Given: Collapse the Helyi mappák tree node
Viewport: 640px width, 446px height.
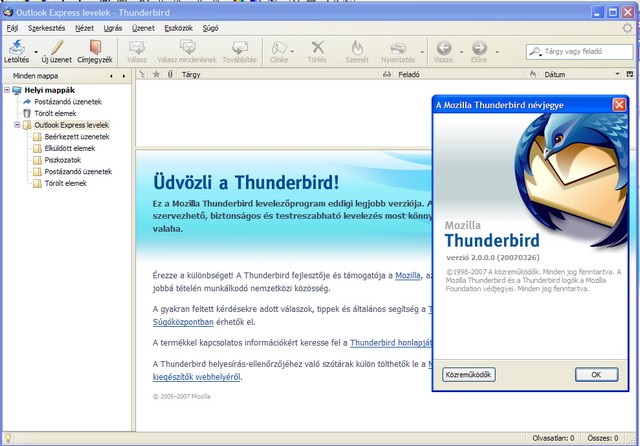Looking at the screenshot, I should point(7,90).
